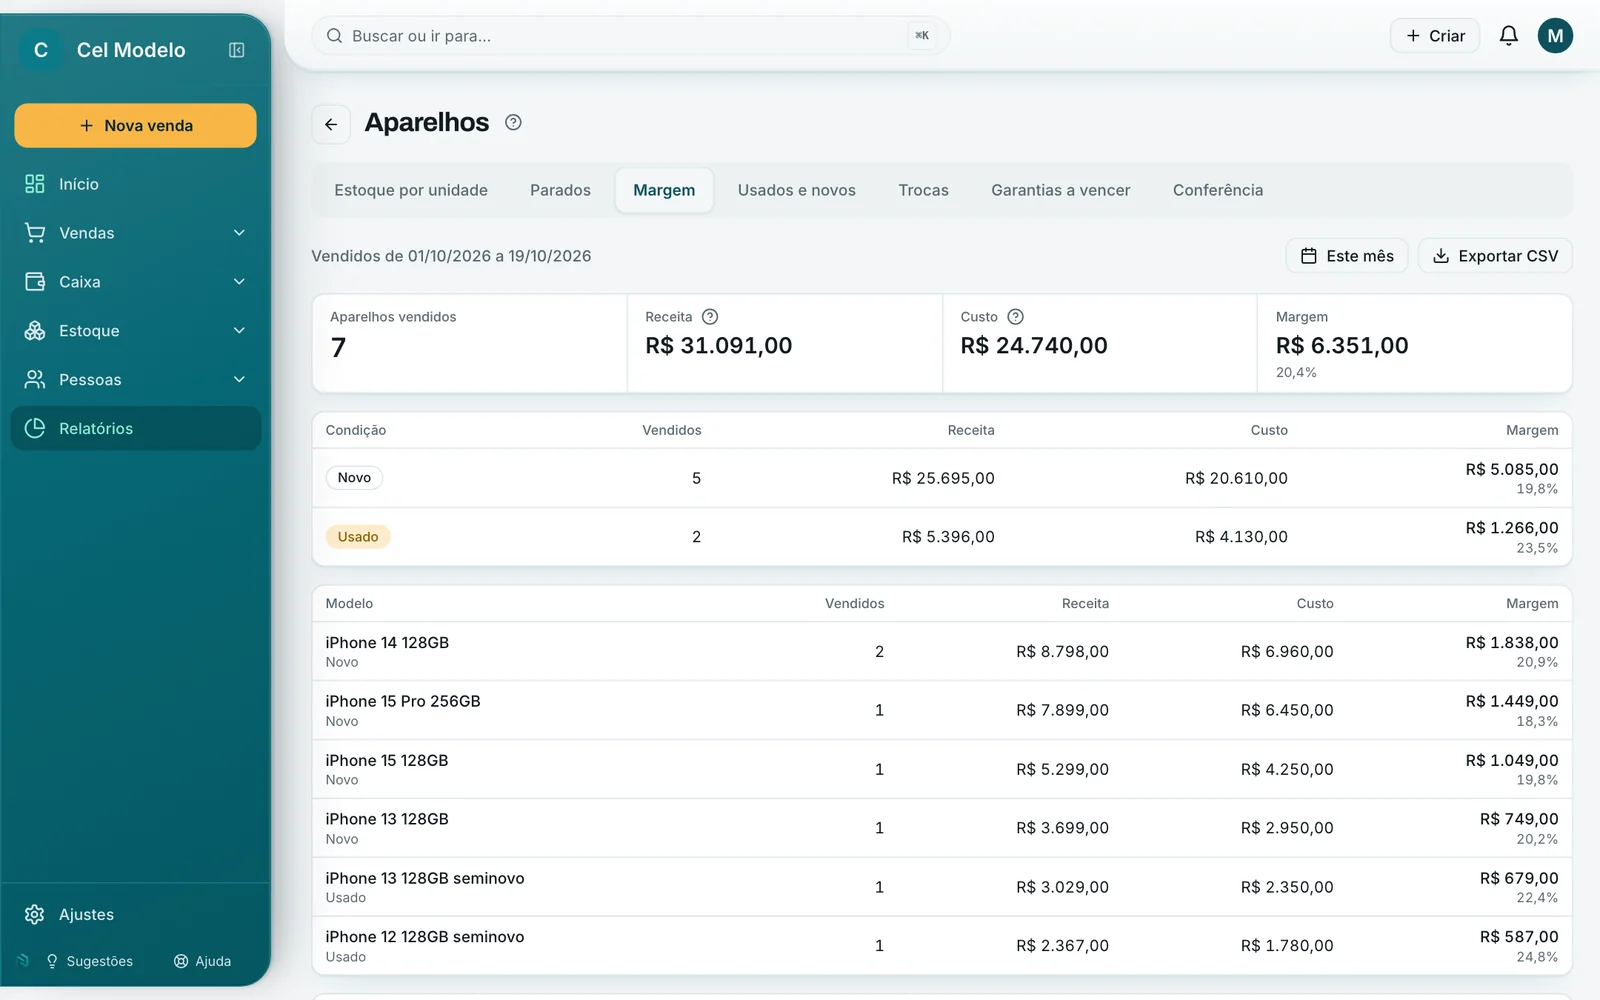
Task: Open Sugestões link in sidebar
Action: click(x=90, y=961)
